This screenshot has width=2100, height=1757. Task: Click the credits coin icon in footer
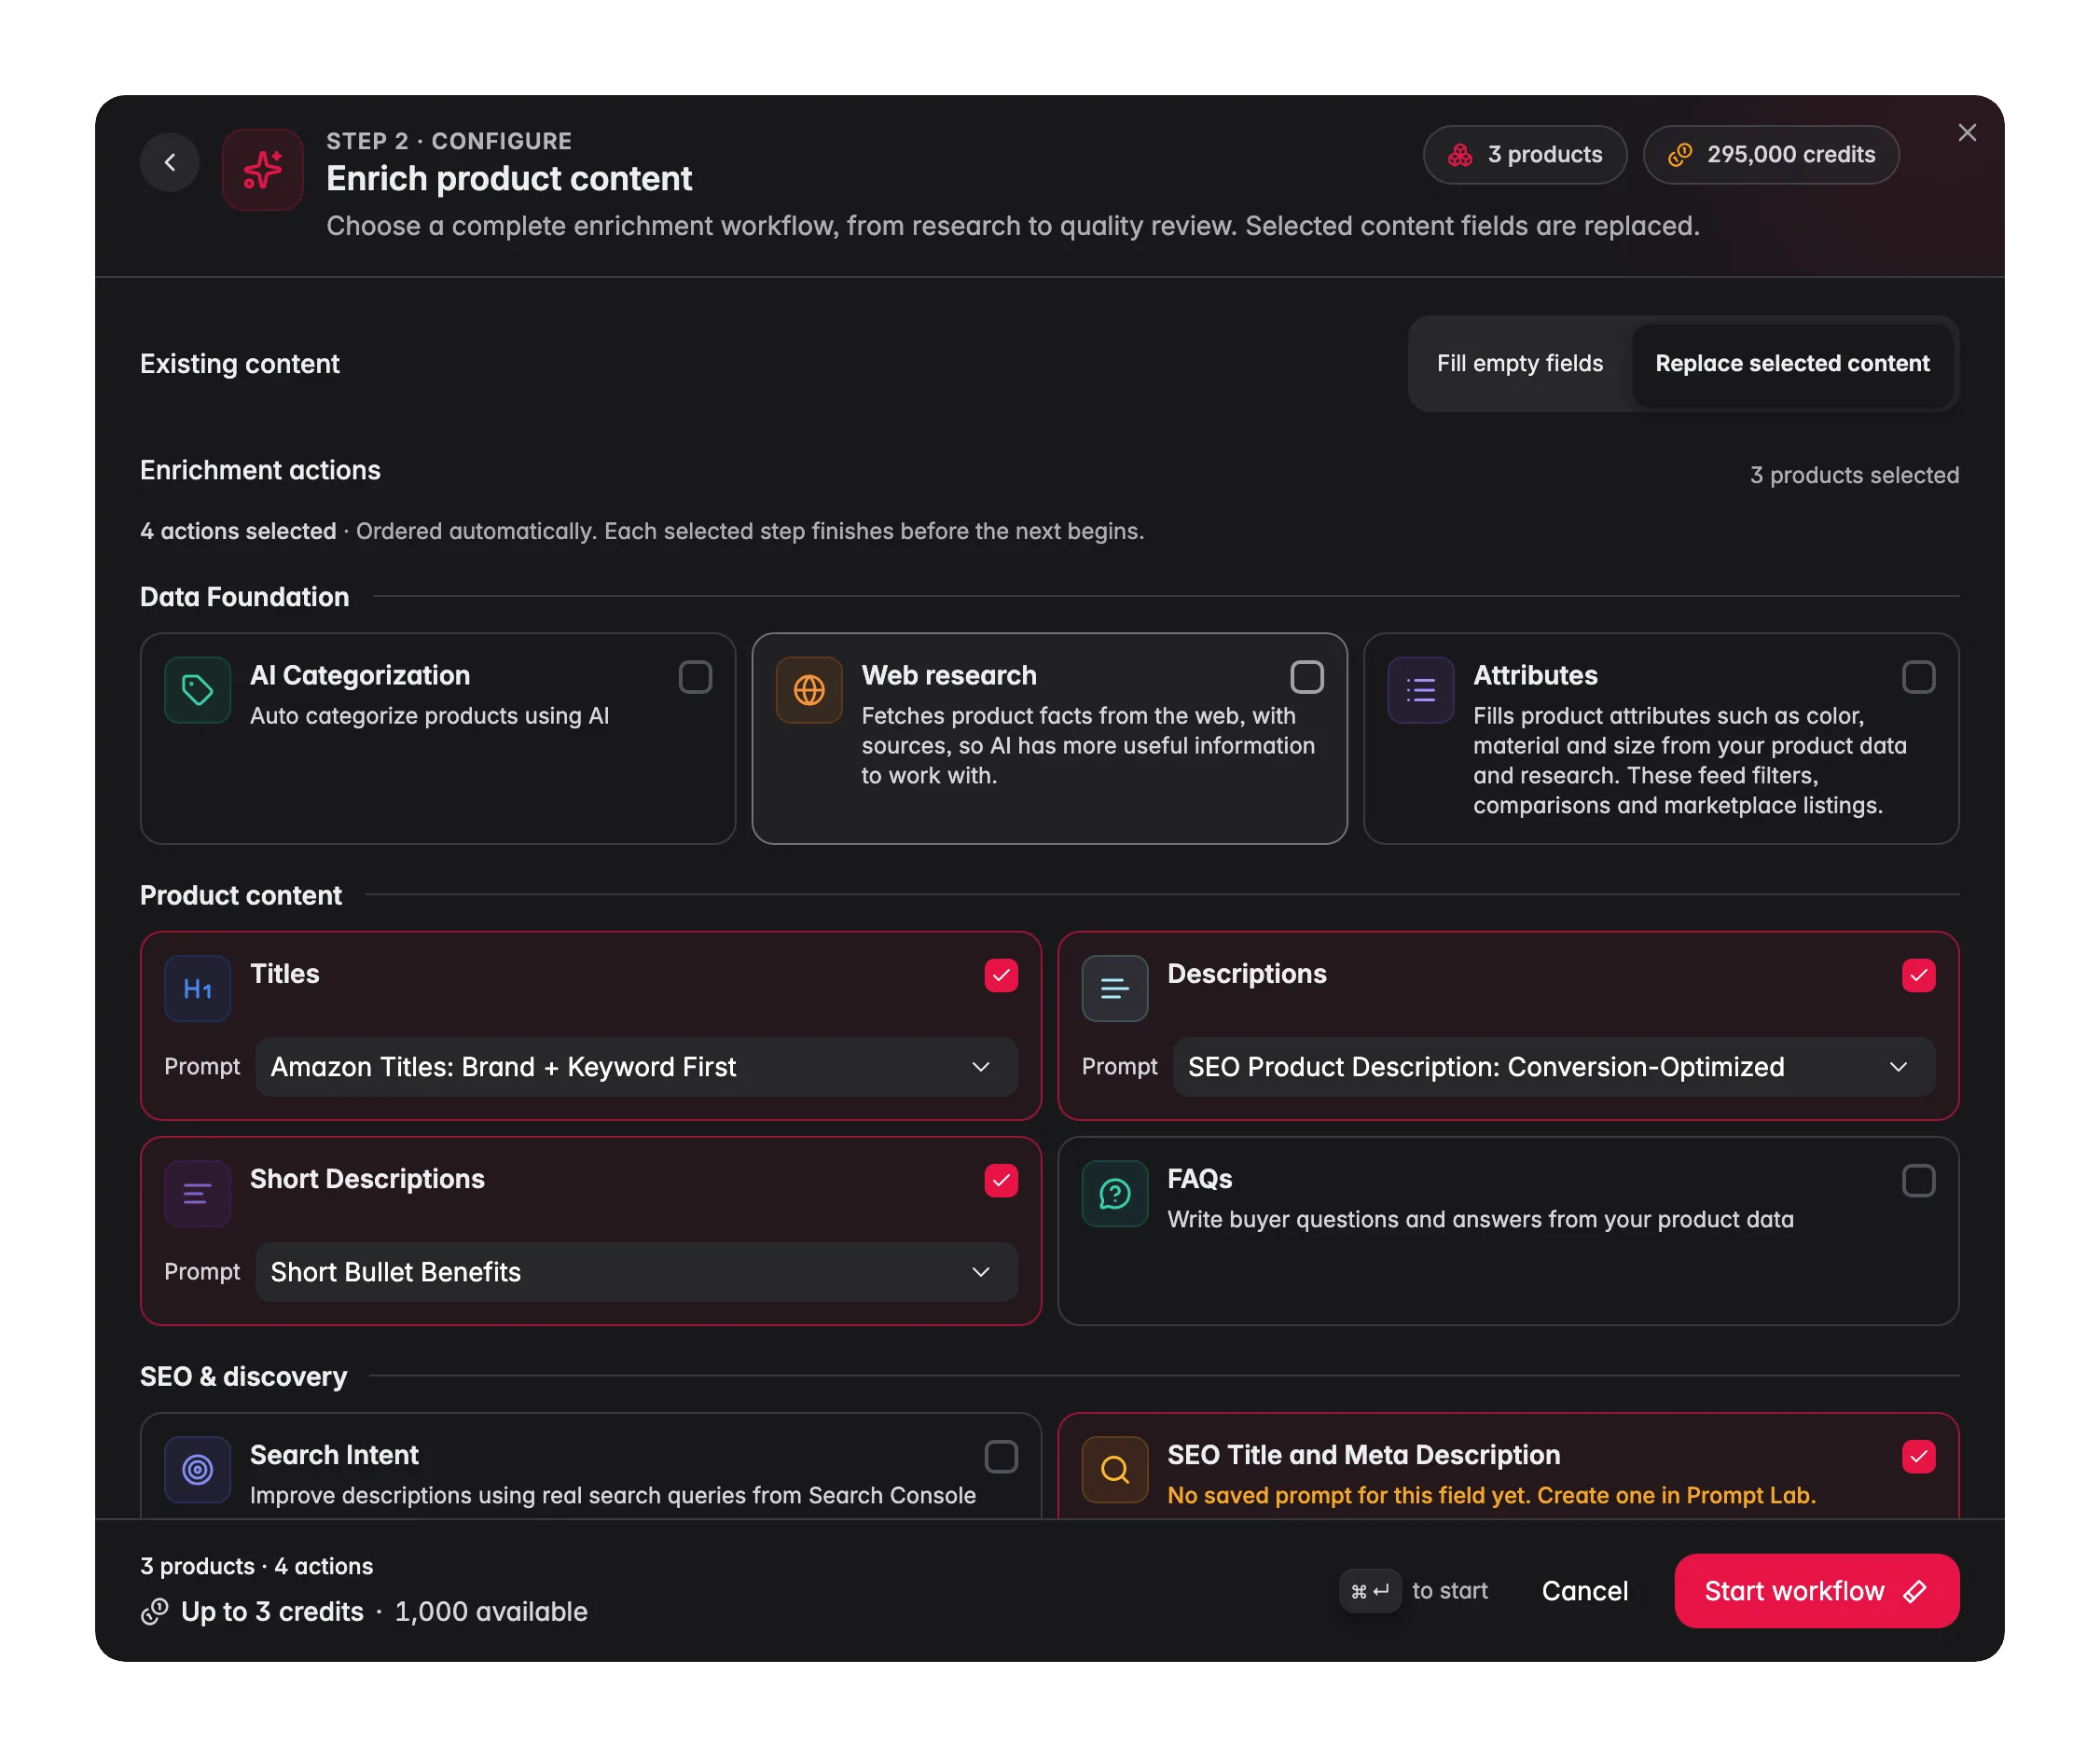pos(154,1612)
